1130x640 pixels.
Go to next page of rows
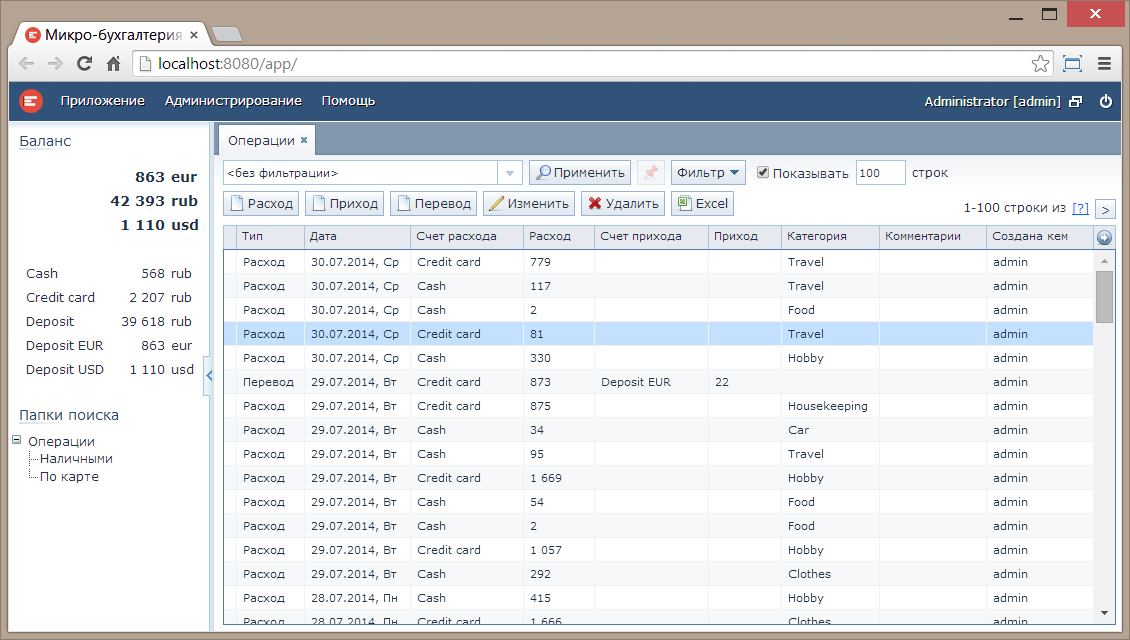coord(1105,209)
